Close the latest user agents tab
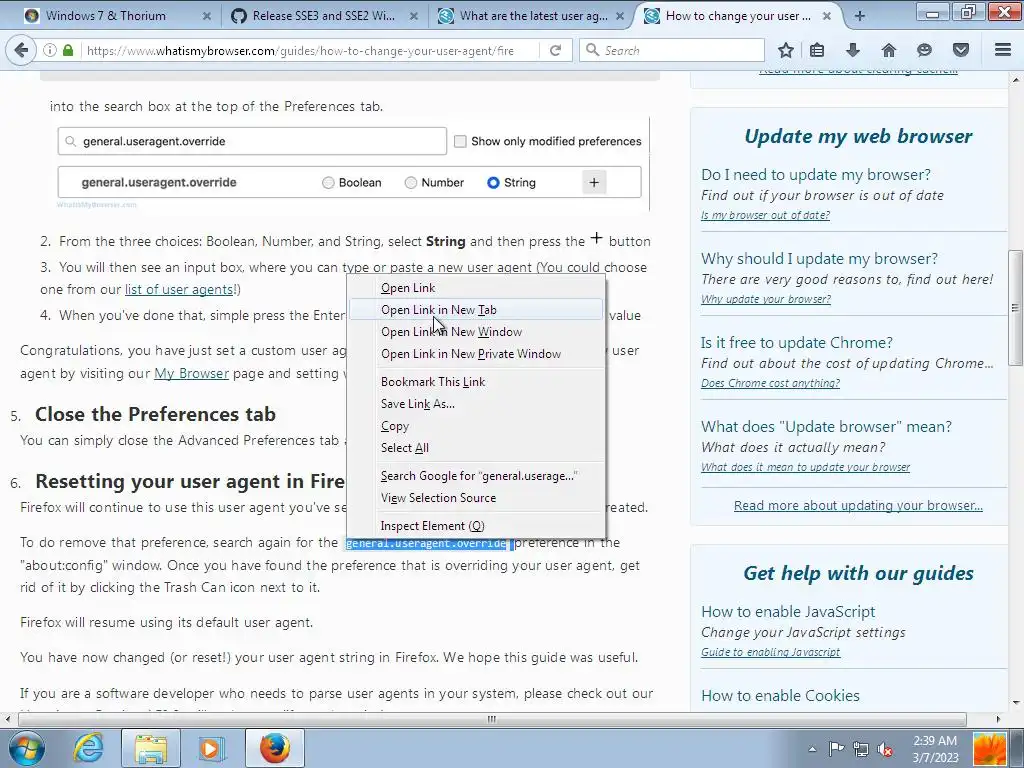Image resolution: width=1024 pixels, height=768 pixels. pyautogui.click(x=620, y=16)
